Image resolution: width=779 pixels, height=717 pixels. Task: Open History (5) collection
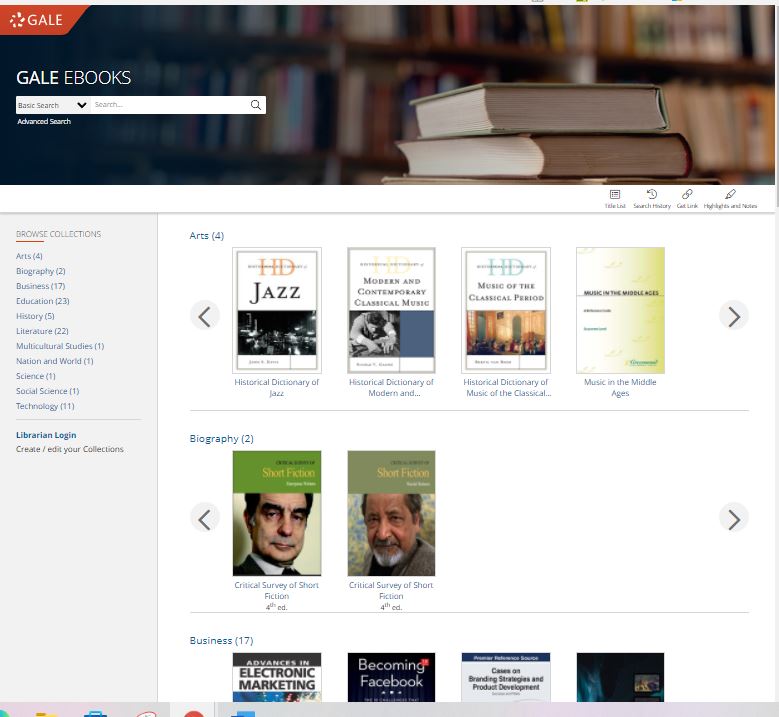[35, 316]
